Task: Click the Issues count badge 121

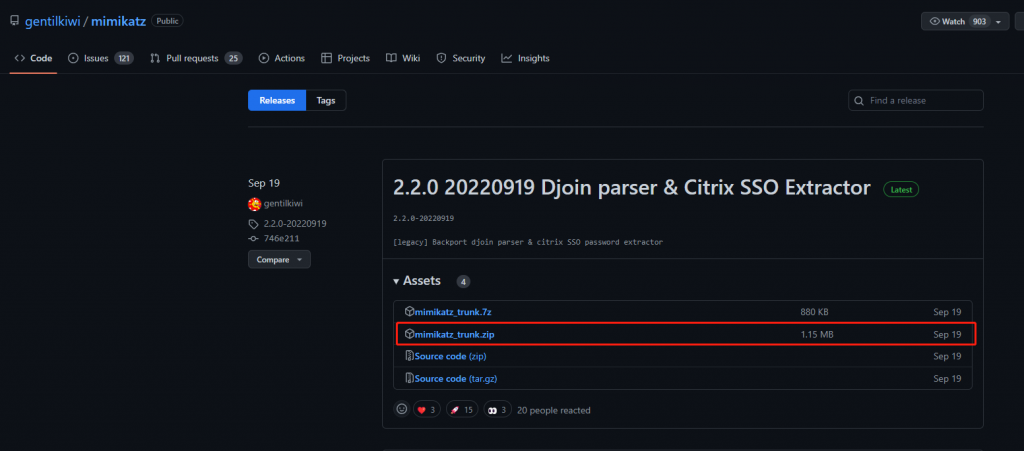Action: tap(124, 58)
